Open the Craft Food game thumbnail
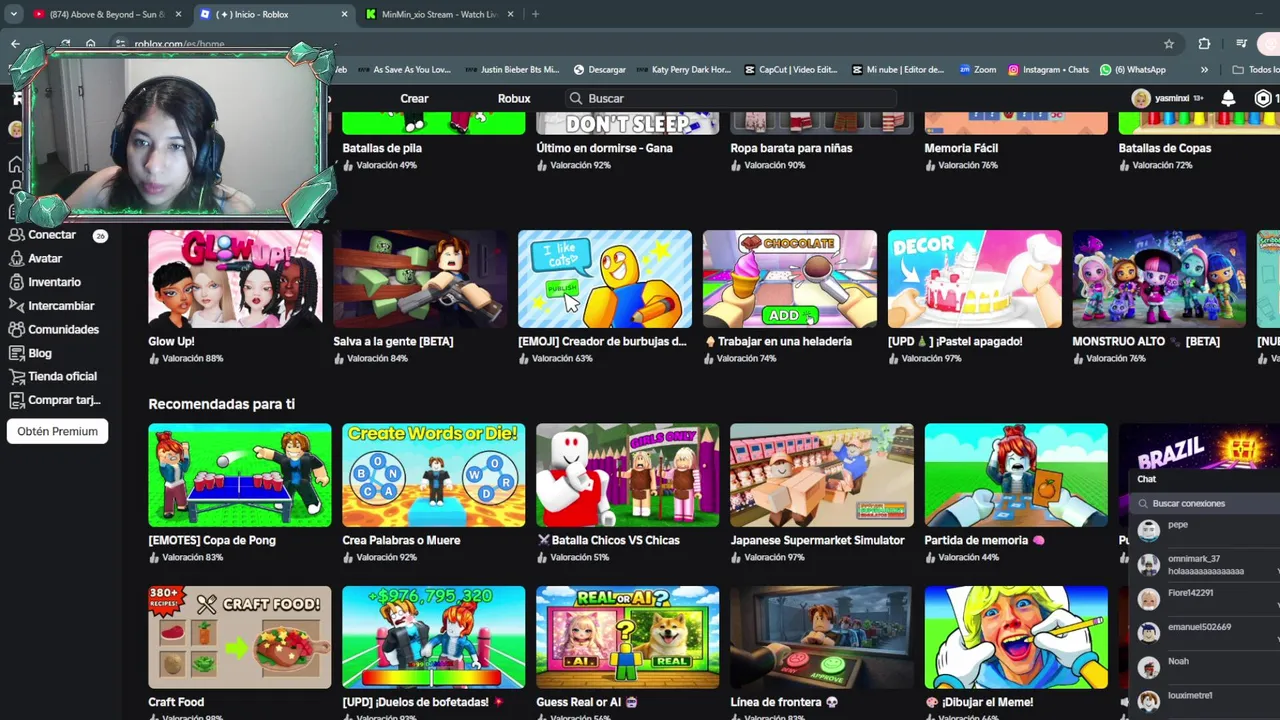Viewport: 1280px width, 720px height. 240,637
